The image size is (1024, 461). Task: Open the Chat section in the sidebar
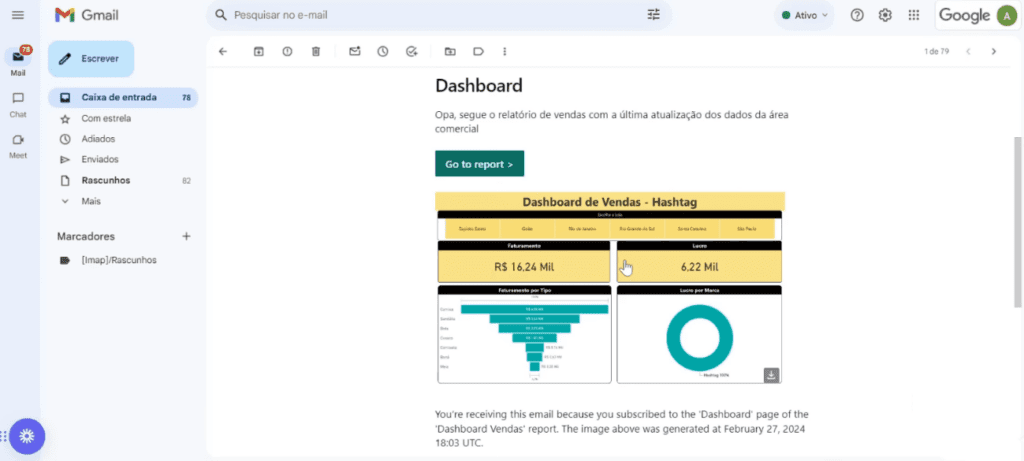pos(18,104)
